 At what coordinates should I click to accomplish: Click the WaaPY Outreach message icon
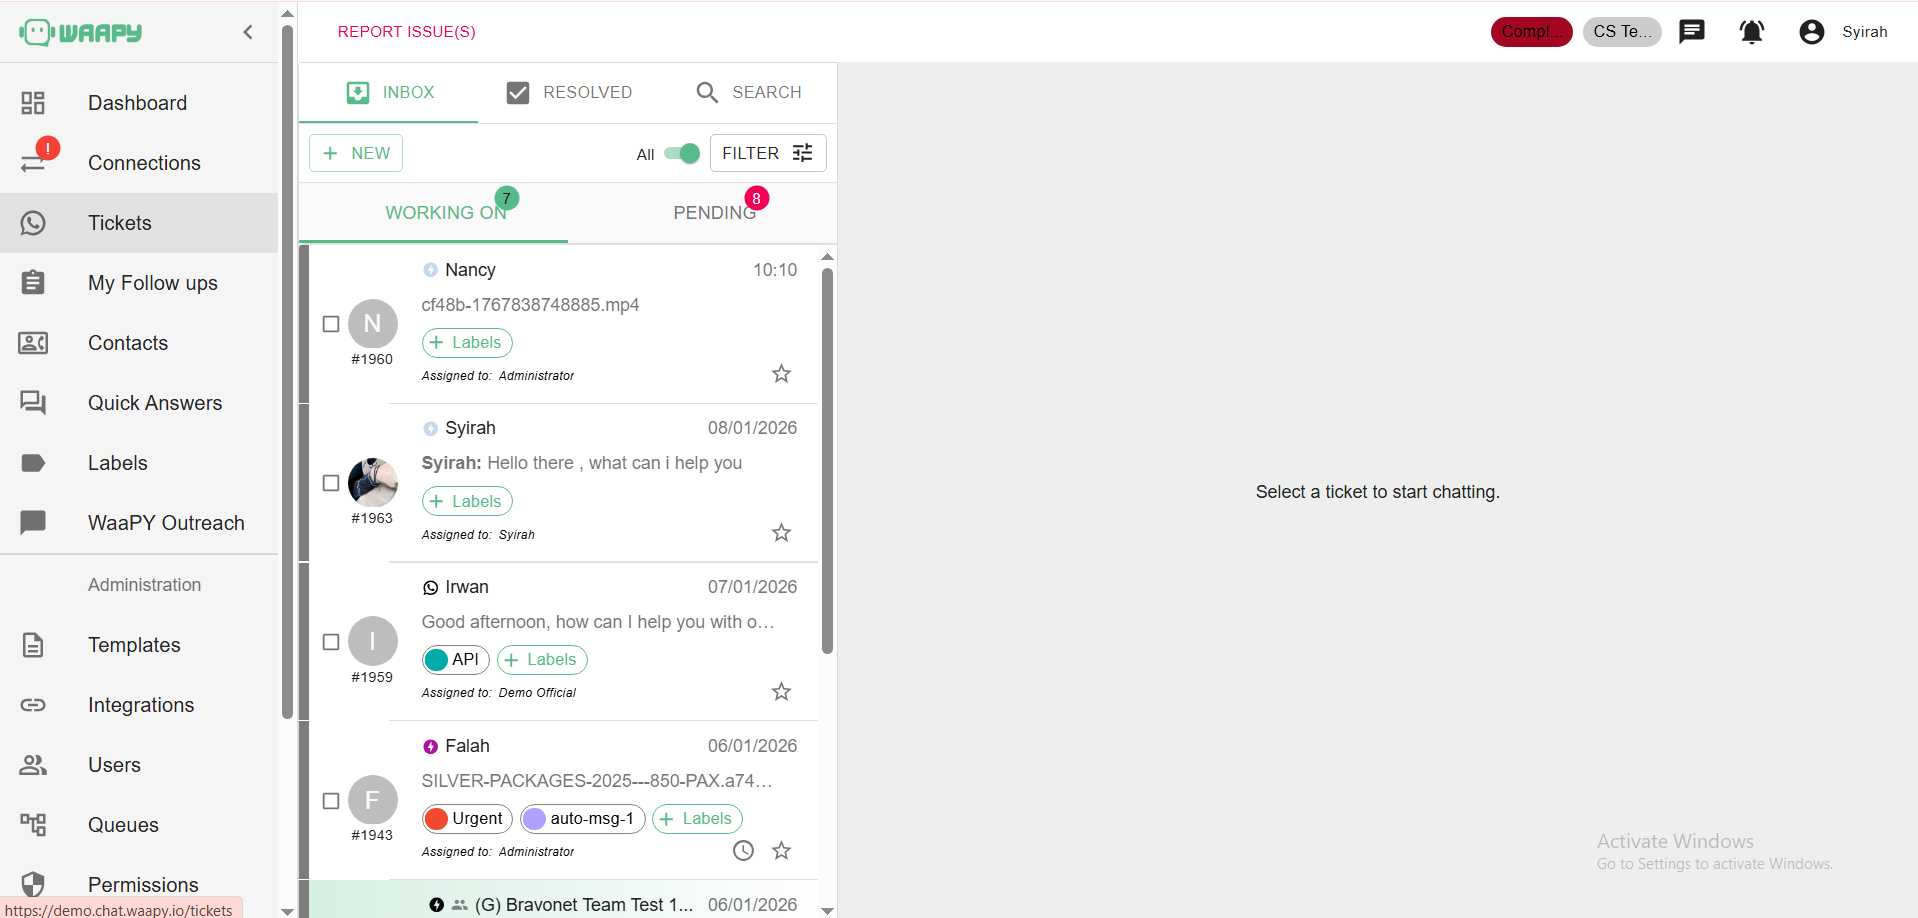[33, 523]
